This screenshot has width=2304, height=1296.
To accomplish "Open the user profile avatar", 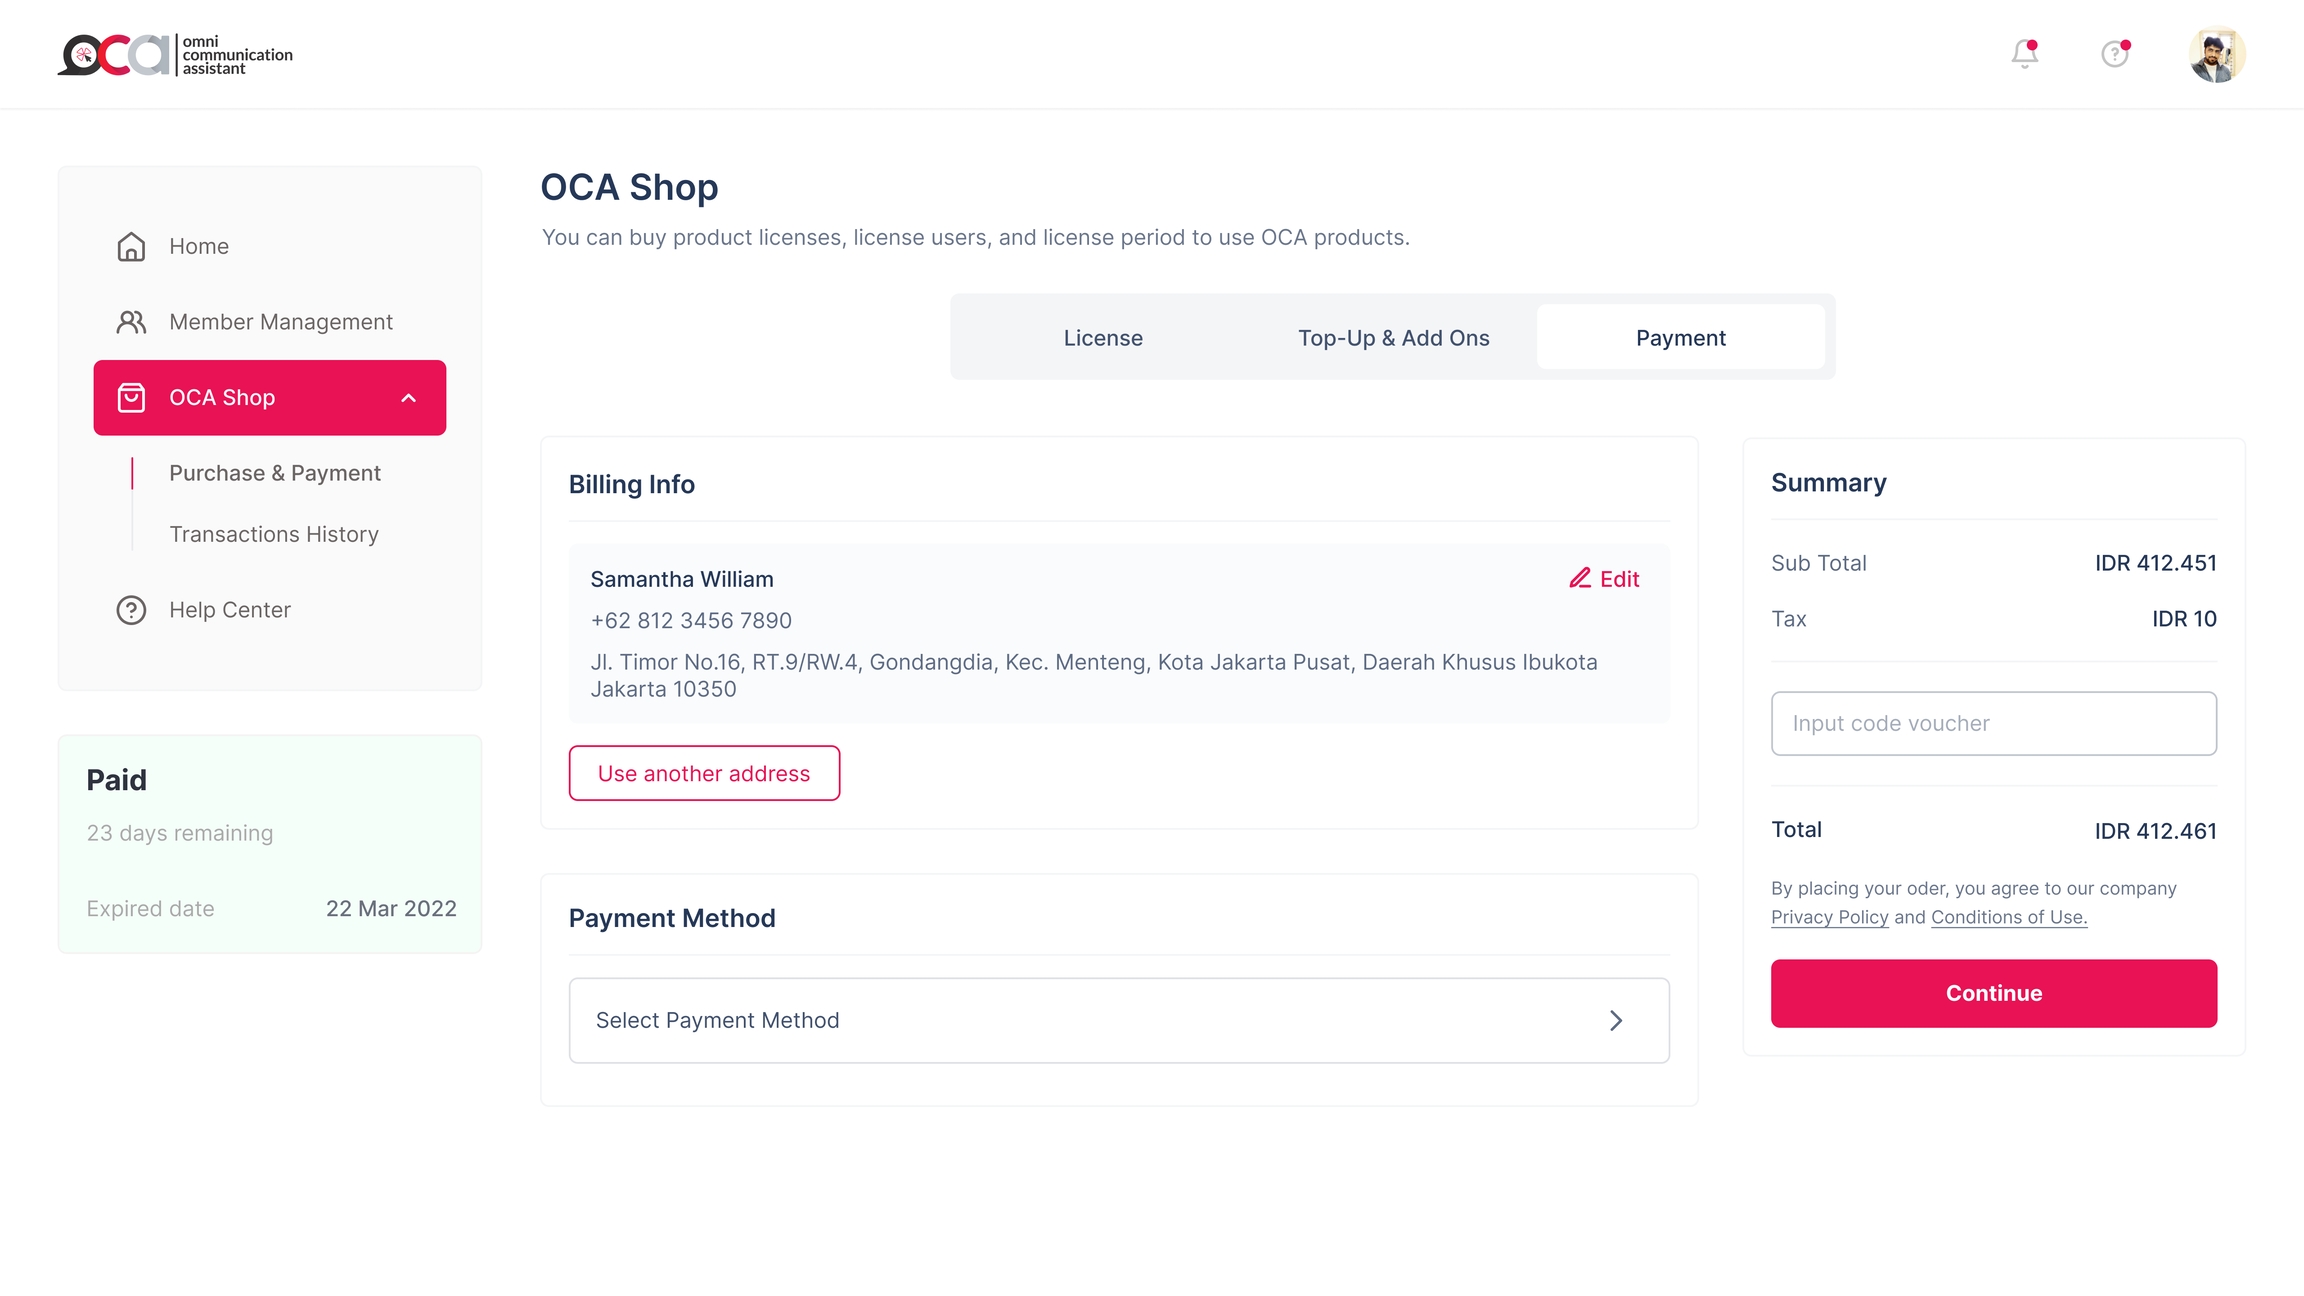I will pyautogui.click(x=2217, y=54).
